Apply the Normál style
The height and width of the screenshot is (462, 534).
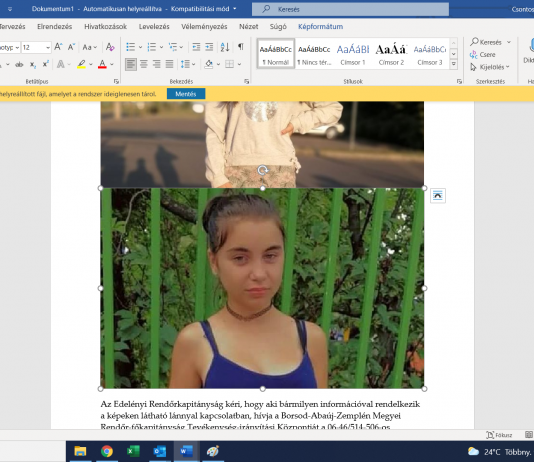click(276, 54)
